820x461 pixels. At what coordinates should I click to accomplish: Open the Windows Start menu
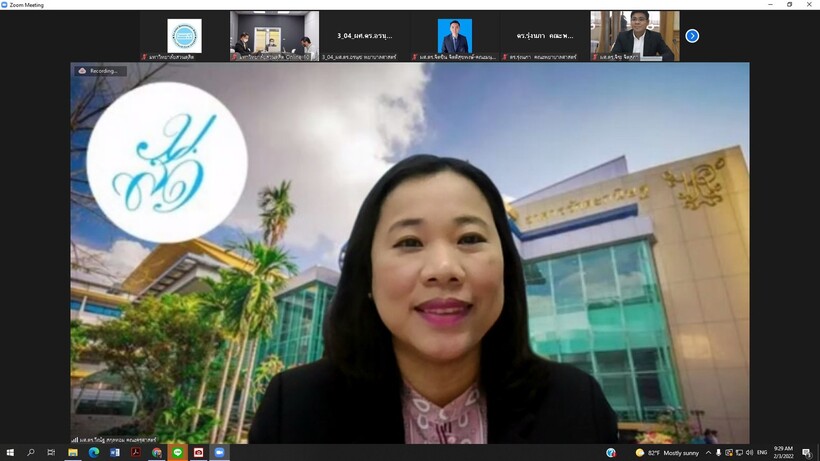10,453
